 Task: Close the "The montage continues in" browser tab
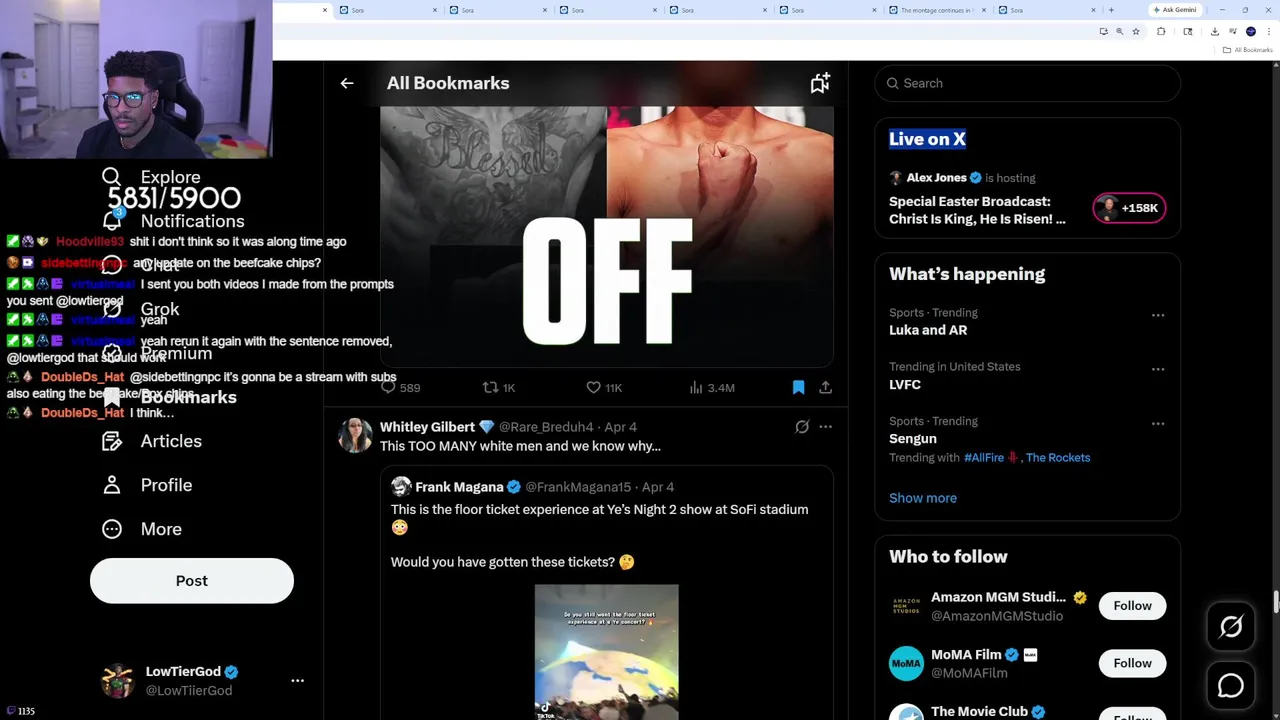(x=985, y=10)
